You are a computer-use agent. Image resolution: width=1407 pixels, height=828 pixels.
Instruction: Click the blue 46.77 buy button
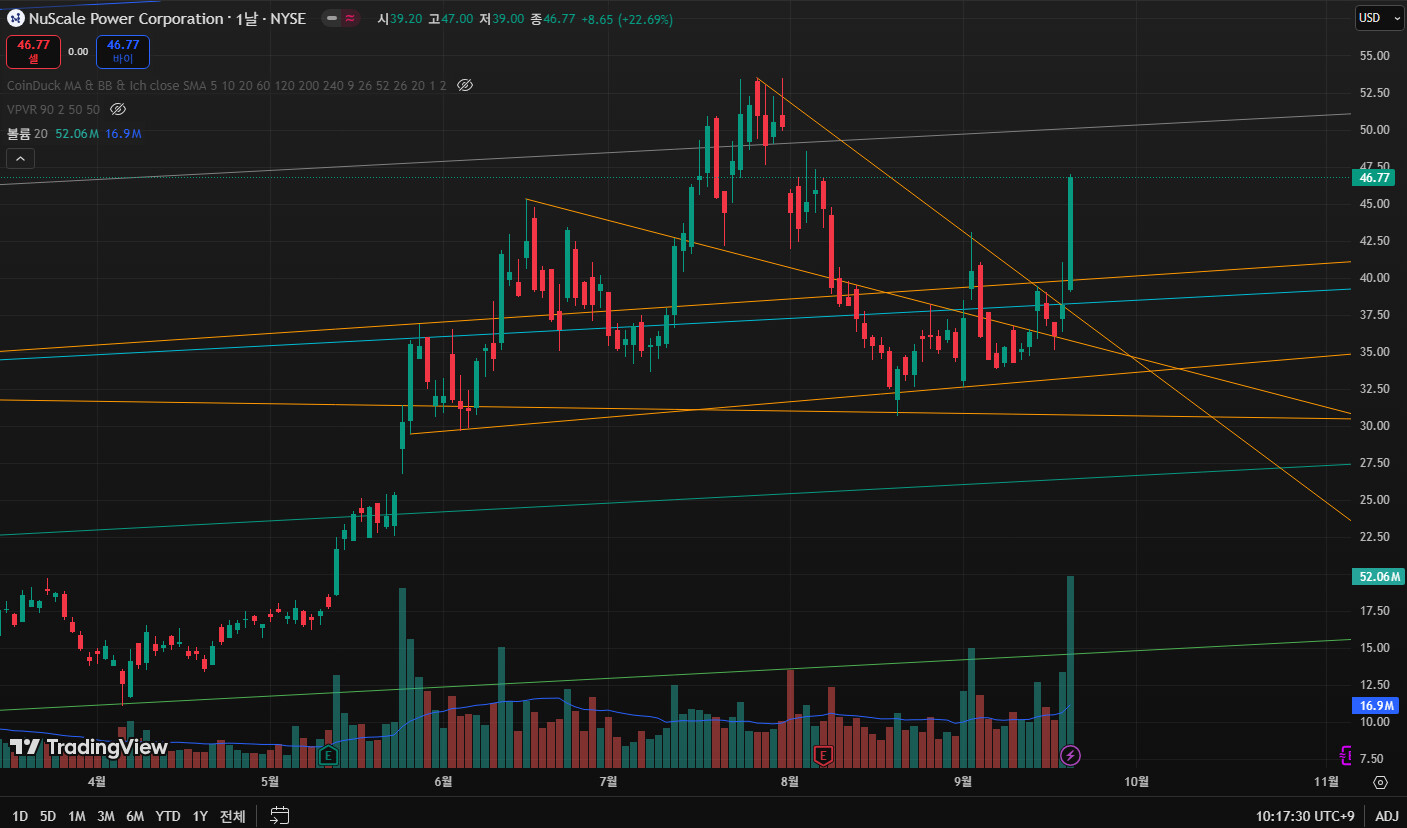click(x=123, y=51)
